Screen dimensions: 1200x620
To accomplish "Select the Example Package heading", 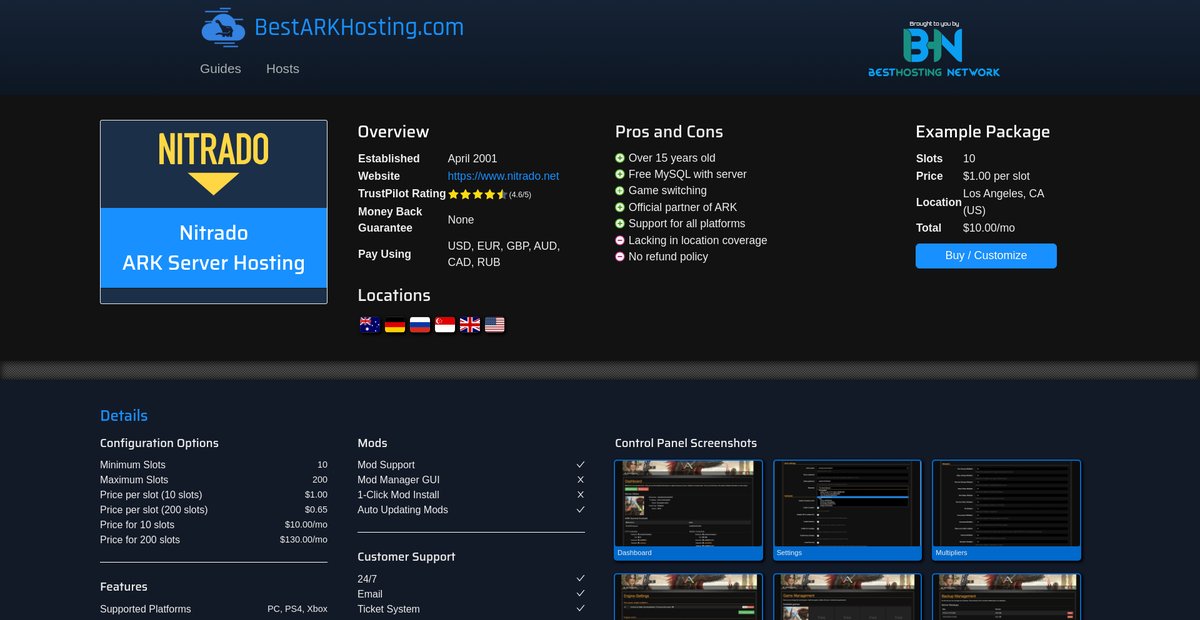I will pyautogui.click(x=983, y=132).
